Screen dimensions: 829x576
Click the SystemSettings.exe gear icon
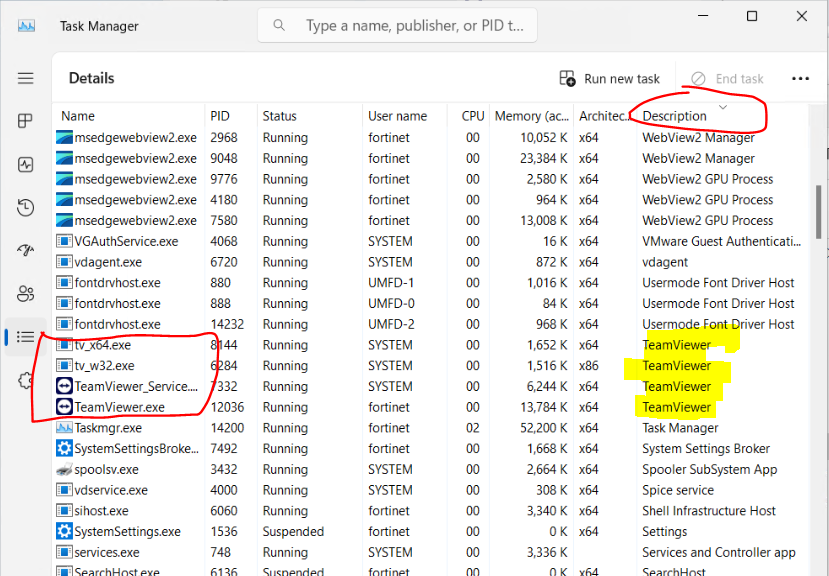pos(64,531)
